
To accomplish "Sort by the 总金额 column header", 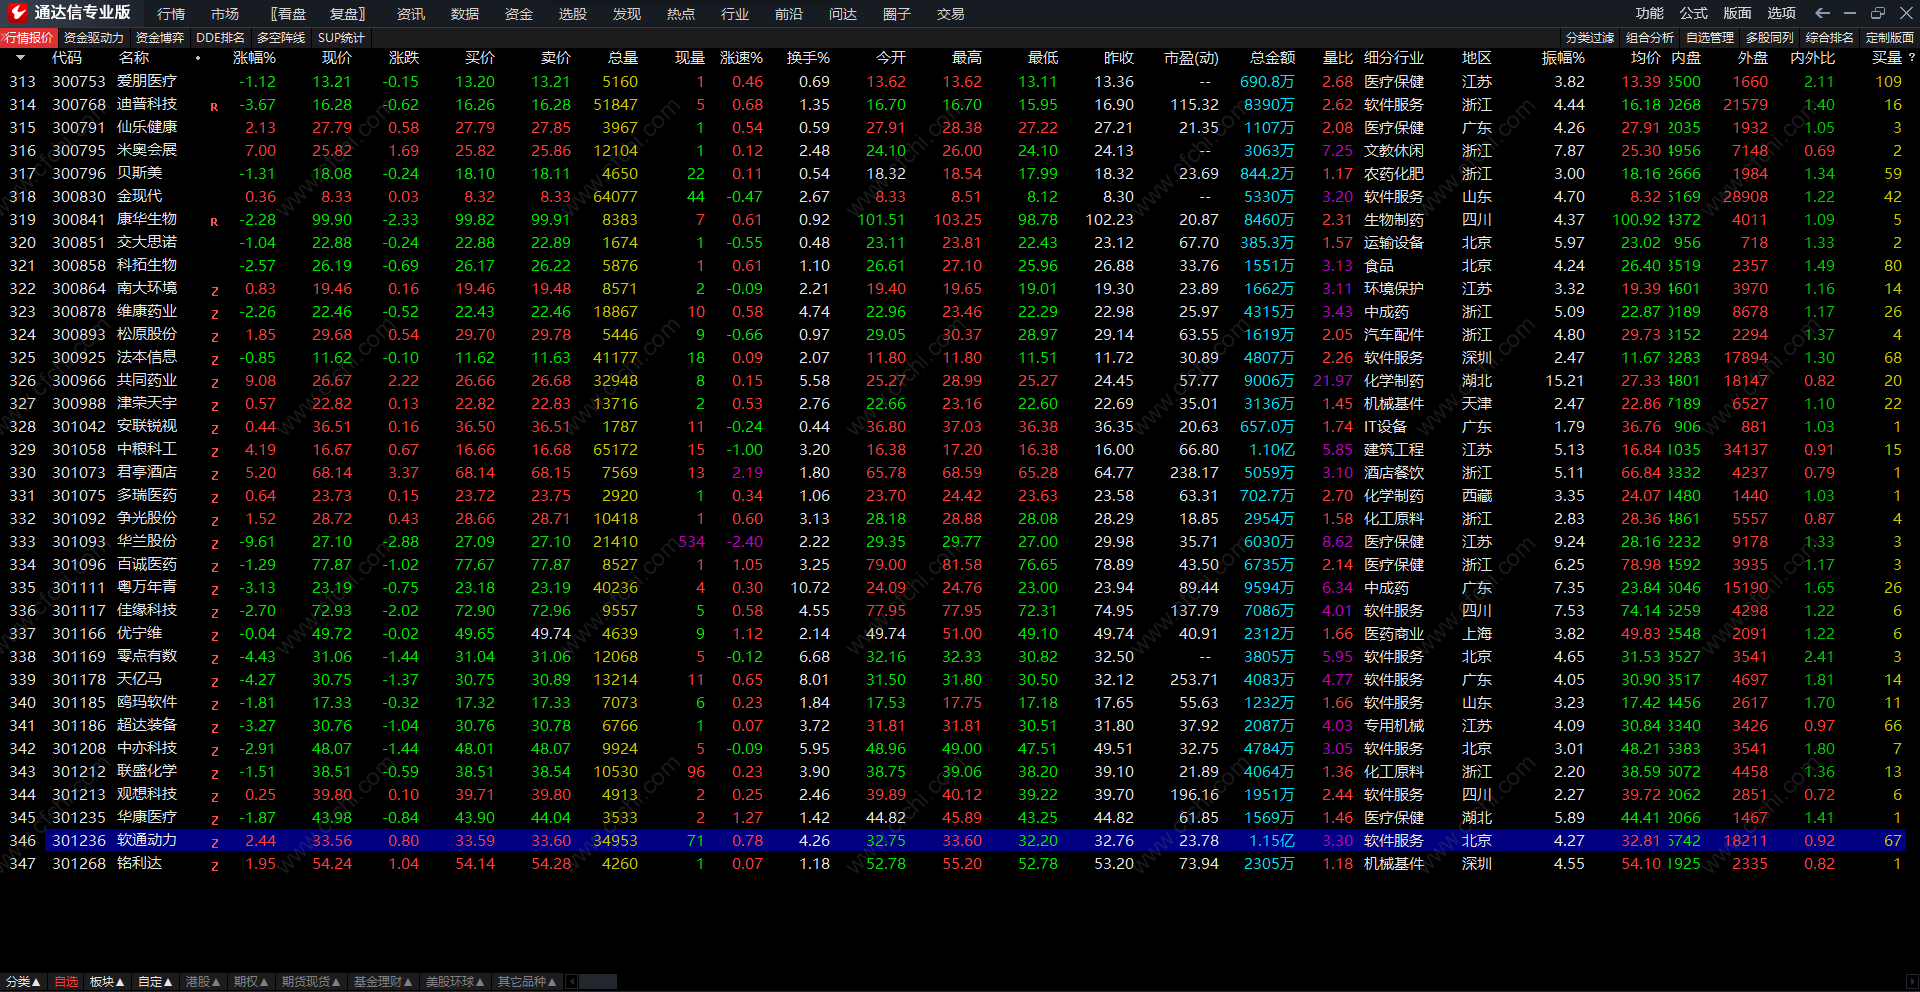I will pos(1272,58).
